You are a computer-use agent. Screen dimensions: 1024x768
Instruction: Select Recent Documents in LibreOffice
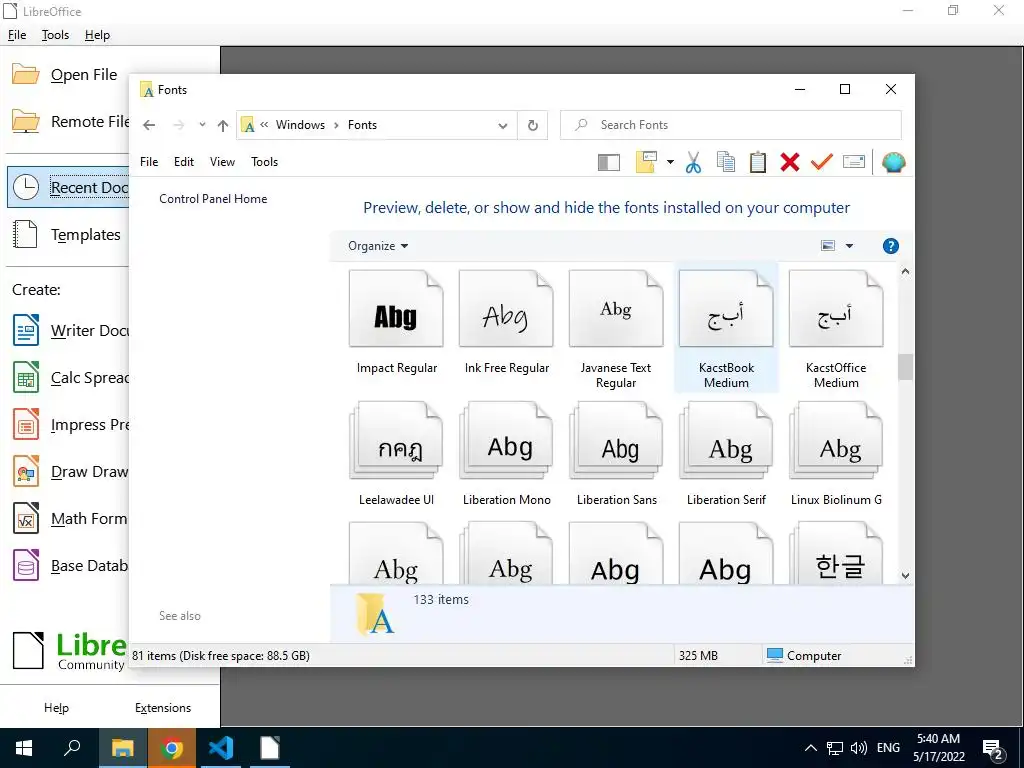(x=68, y=187)
